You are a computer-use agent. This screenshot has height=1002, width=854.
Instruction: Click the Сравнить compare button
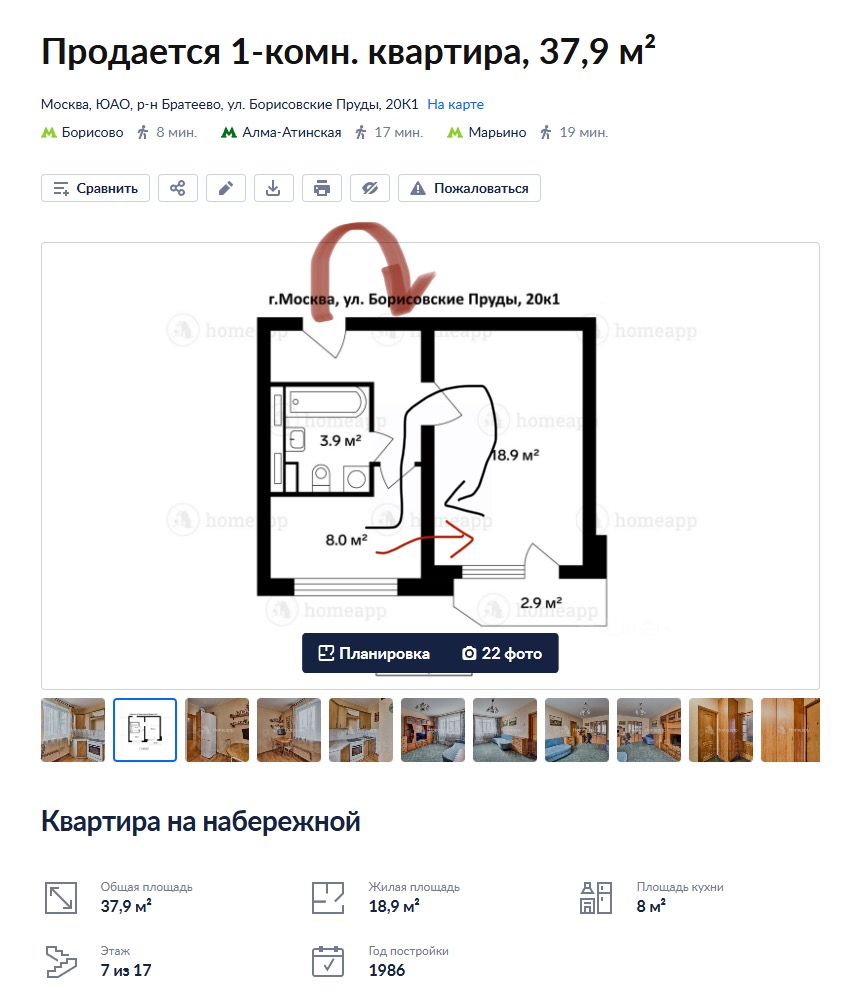[x=95, y=188]
